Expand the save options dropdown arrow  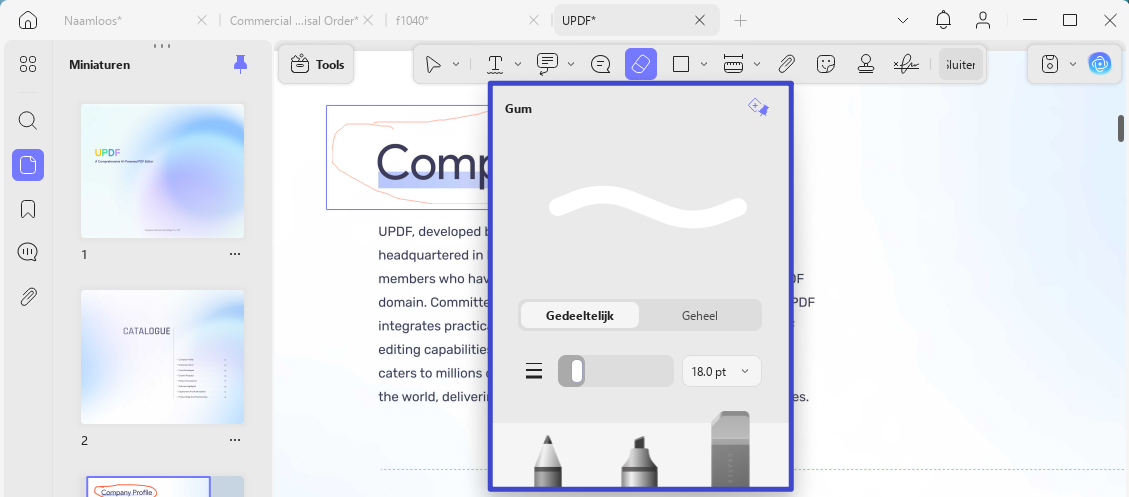pyautogui.click(x=1073, y=64)
